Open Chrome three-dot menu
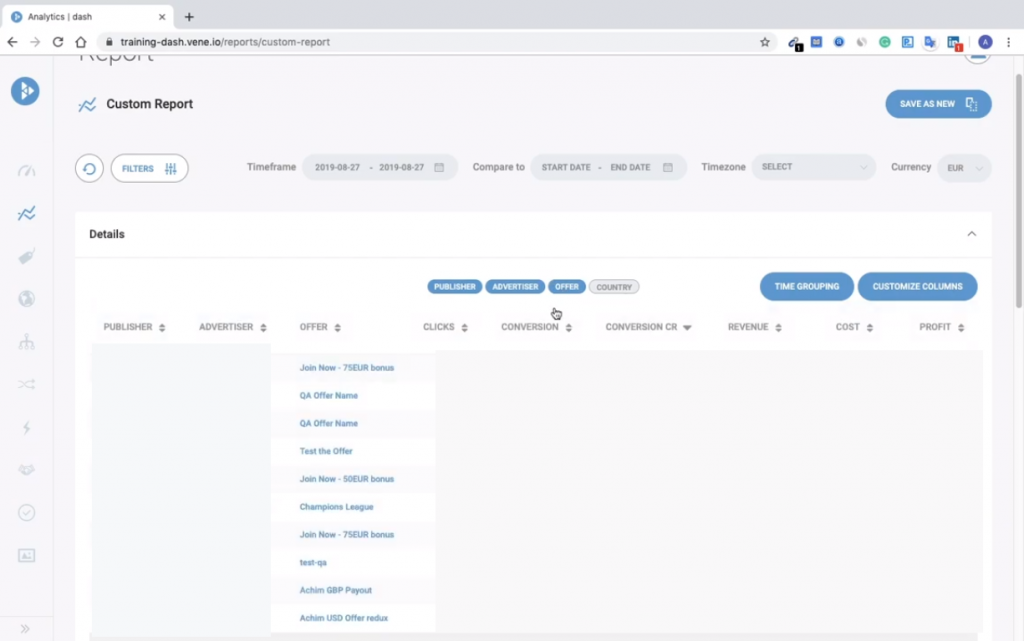 click(1008, 42)
